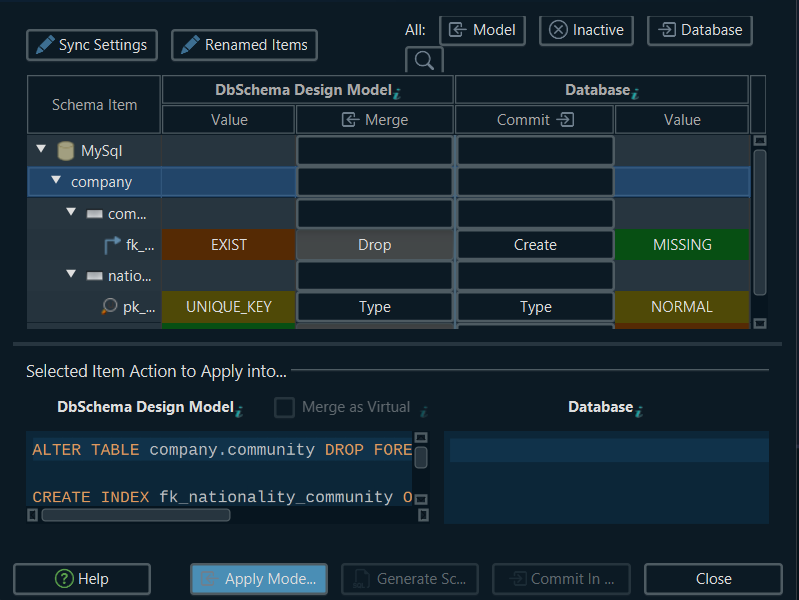Image resolution: width=799 pixels, height=600 pixels.
Task: Click SQL pane scrollbar down arrow
Action: [421, 499]
